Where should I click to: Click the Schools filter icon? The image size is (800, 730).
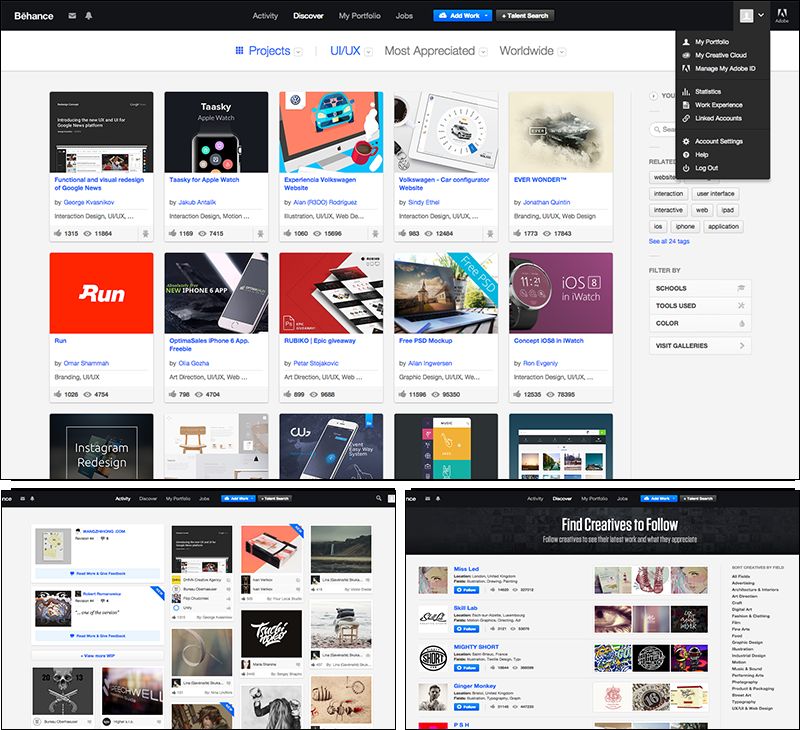point(741,288)
